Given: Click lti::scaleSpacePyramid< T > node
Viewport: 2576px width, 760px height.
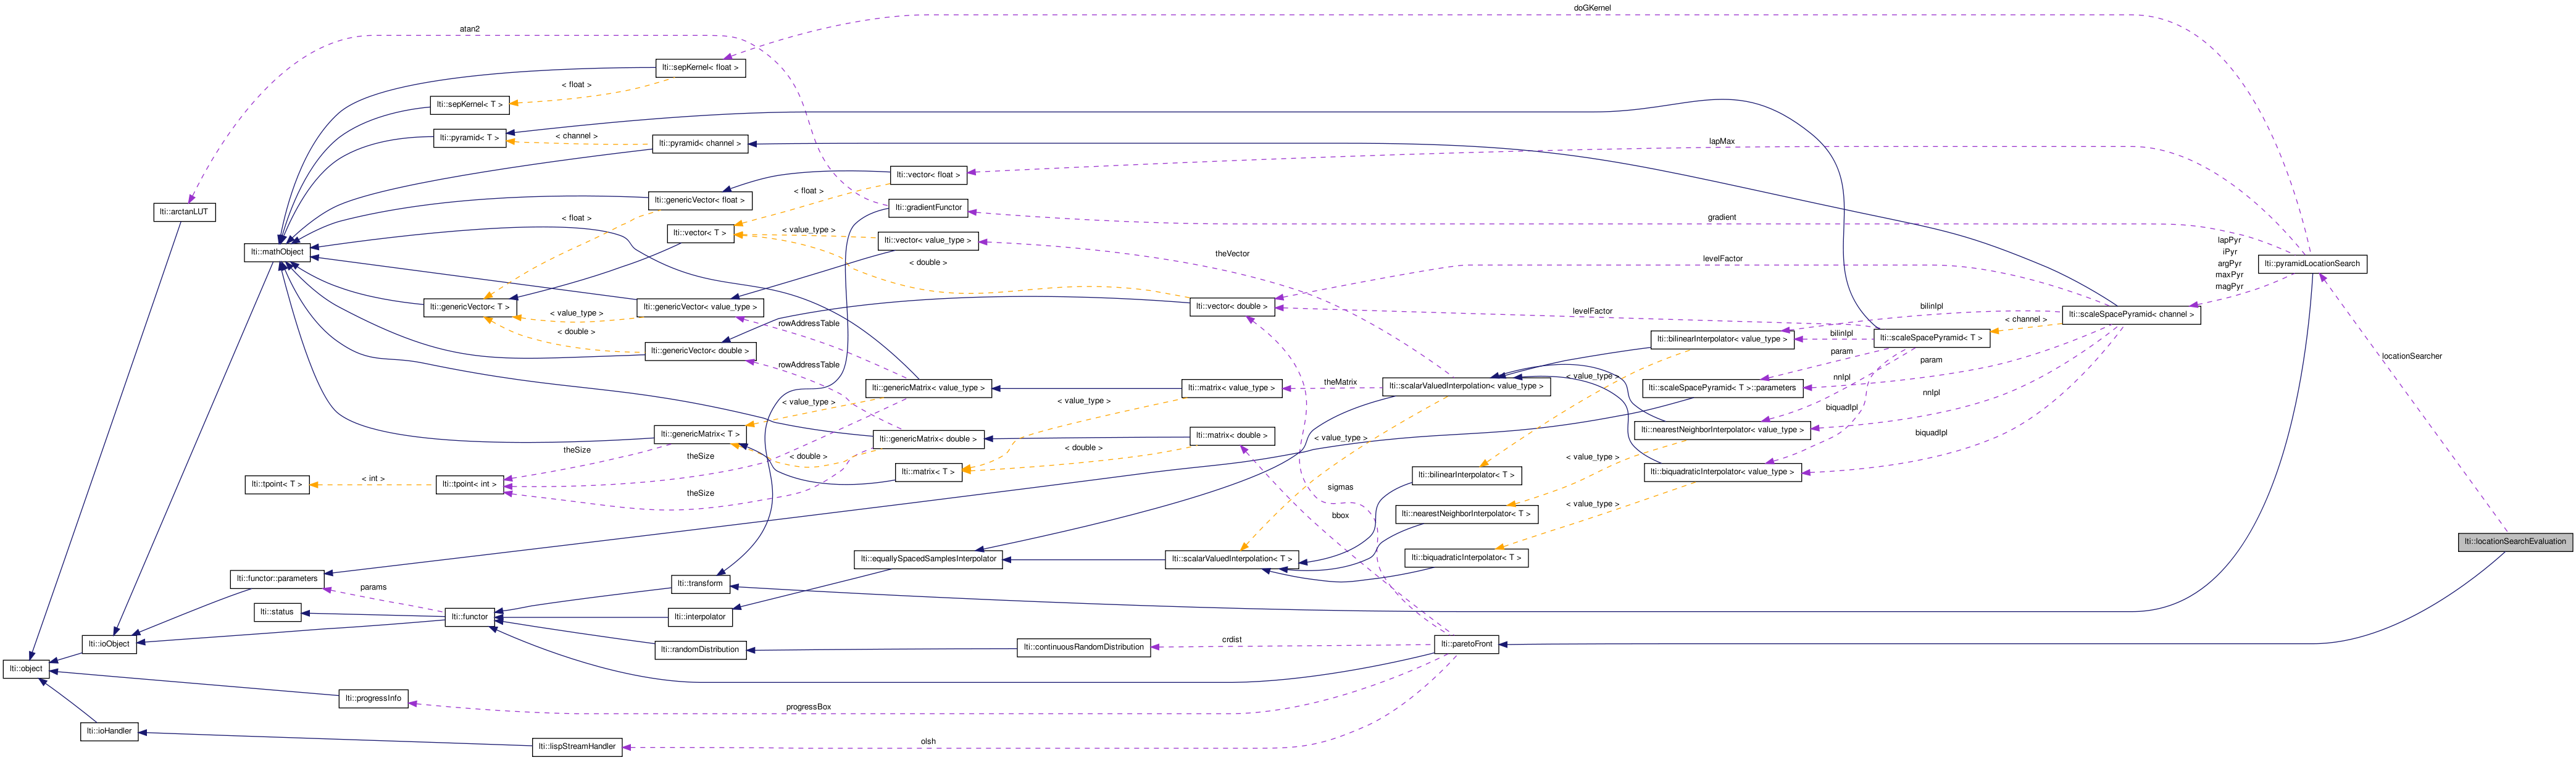Looking at the screenshot, I should click(x=1931, y=338).
